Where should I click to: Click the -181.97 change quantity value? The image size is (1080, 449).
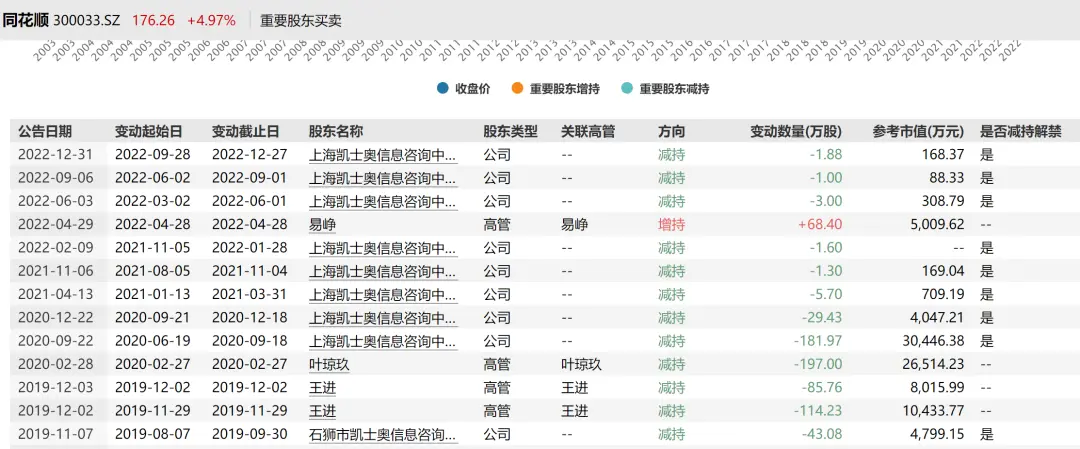pyautogui.click(x=819, y=341)
